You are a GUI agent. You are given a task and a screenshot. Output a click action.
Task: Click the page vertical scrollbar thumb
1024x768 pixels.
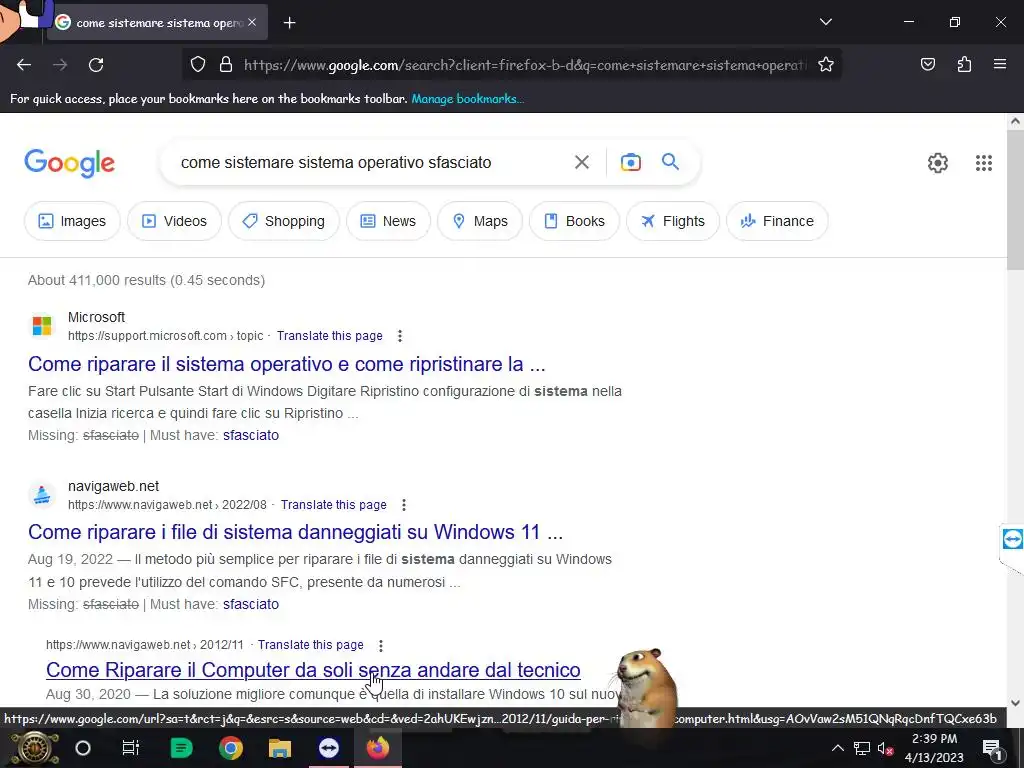coord(1015,199)
